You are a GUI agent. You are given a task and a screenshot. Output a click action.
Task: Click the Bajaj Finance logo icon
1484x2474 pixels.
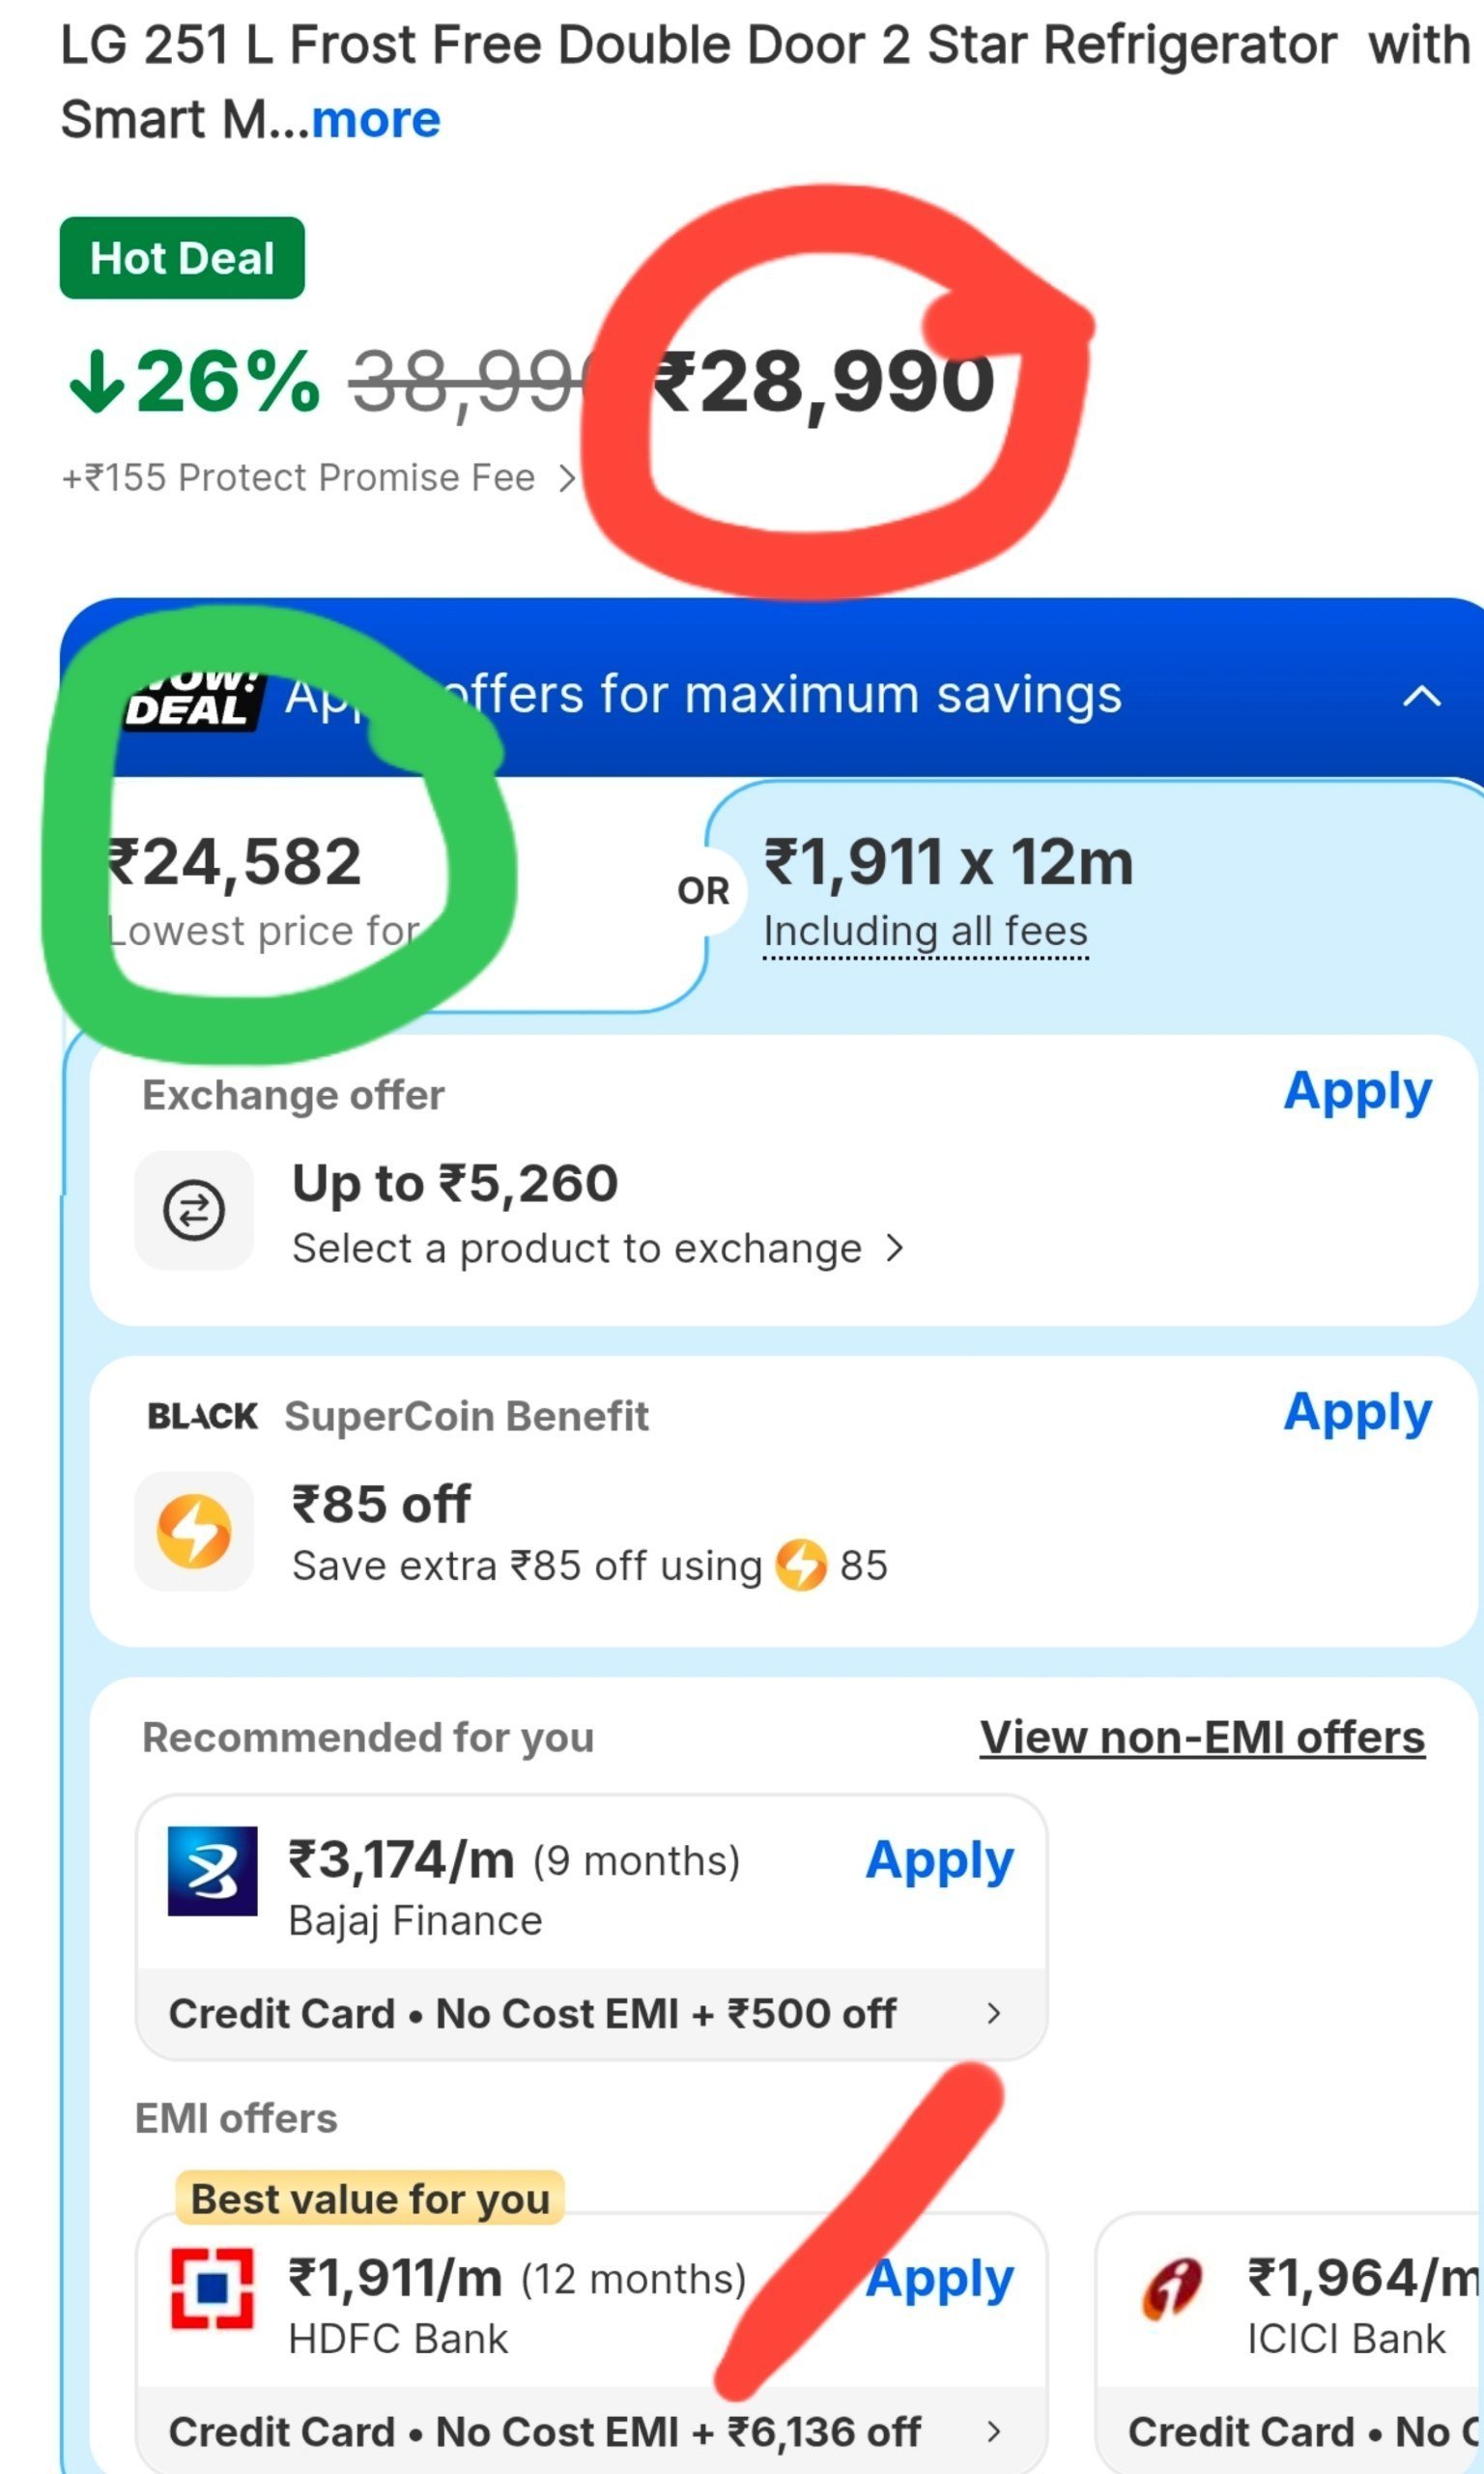(x=212, y=1871)
